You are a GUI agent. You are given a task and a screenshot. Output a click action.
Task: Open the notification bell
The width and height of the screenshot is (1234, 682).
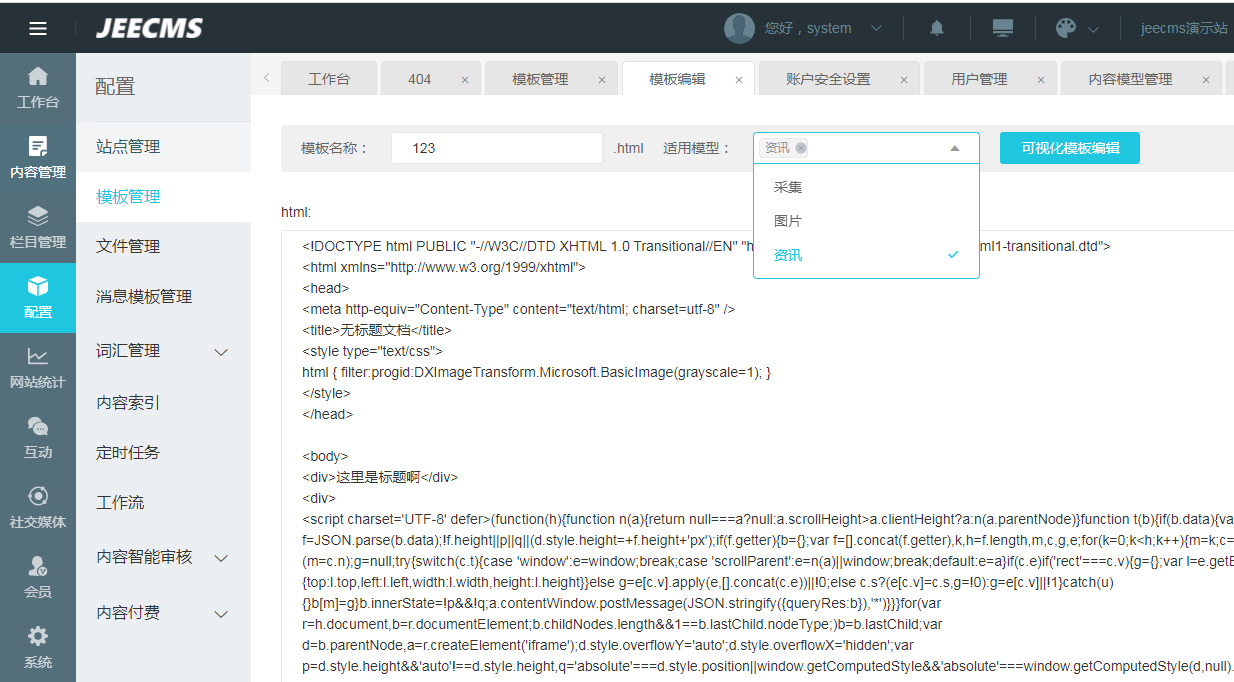point(937,28)
